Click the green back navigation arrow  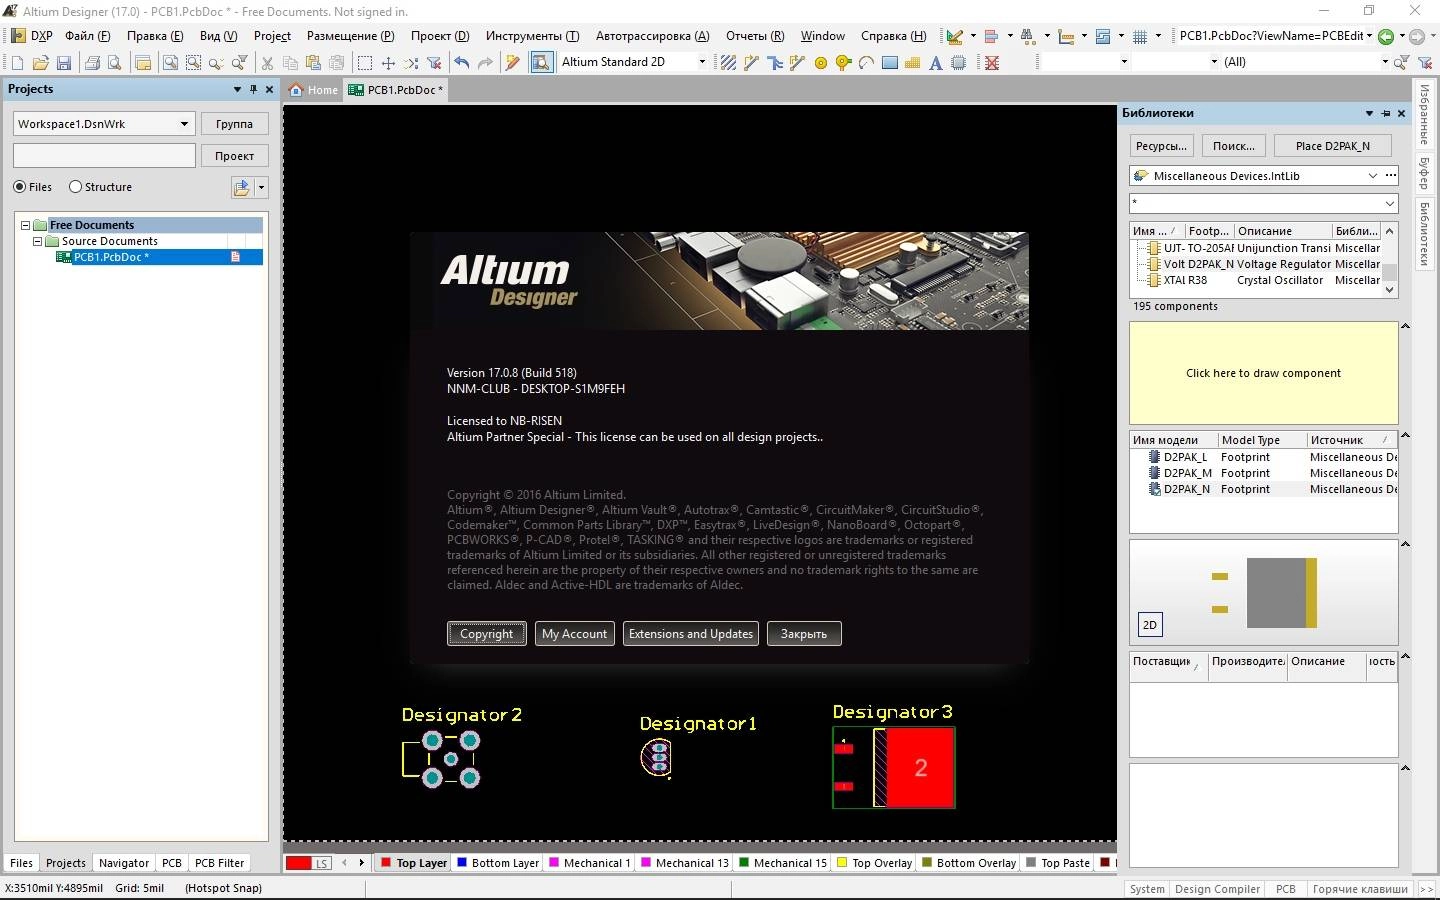coord(1386,36)
